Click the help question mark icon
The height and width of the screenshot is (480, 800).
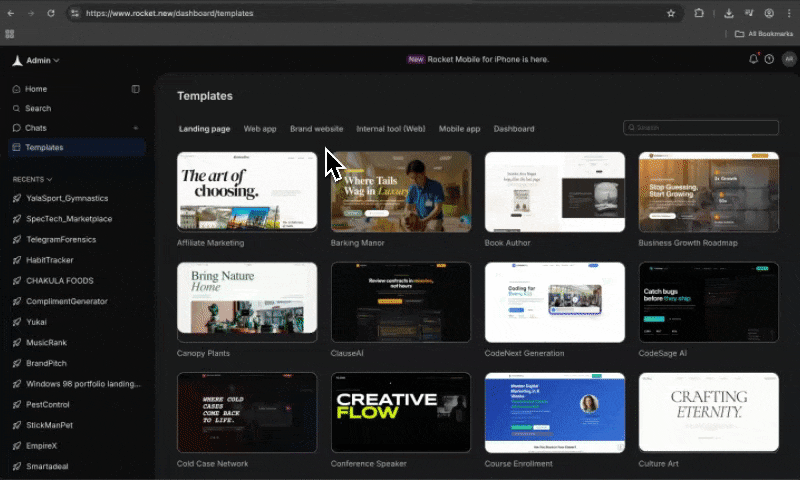pos(769,60)
